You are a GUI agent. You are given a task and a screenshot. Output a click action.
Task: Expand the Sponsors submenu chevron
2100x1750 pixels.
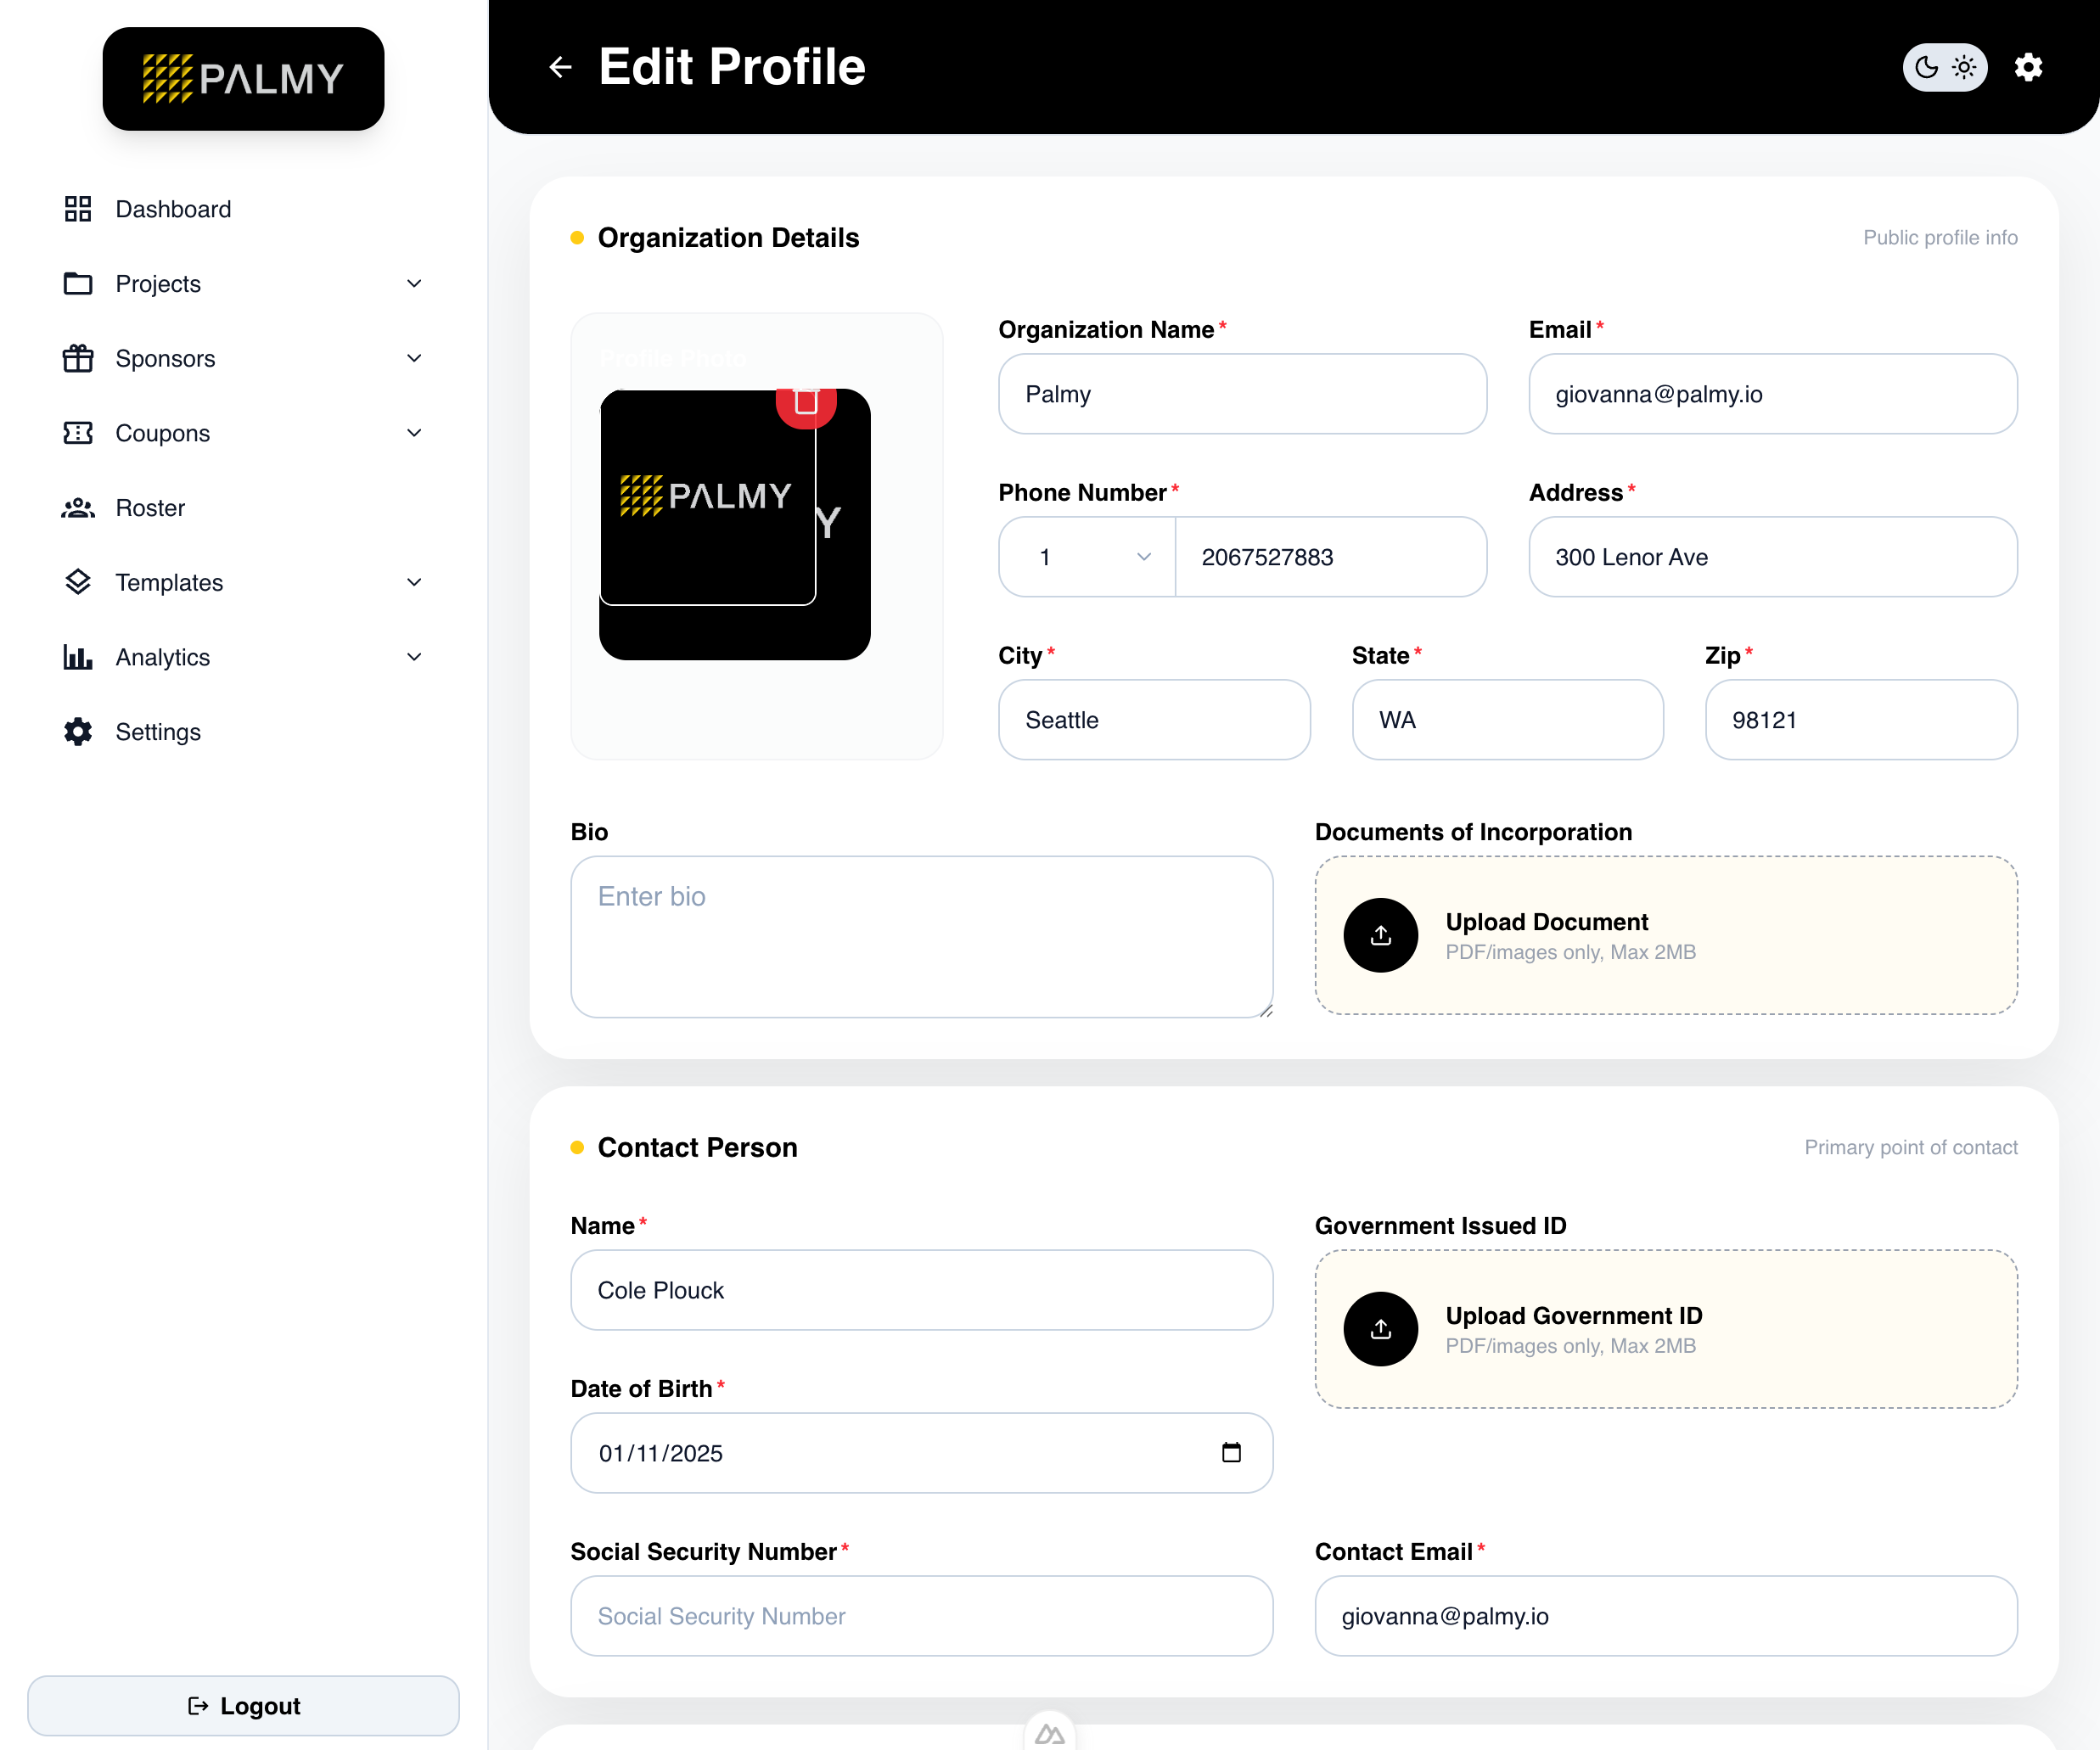(414, 358)
